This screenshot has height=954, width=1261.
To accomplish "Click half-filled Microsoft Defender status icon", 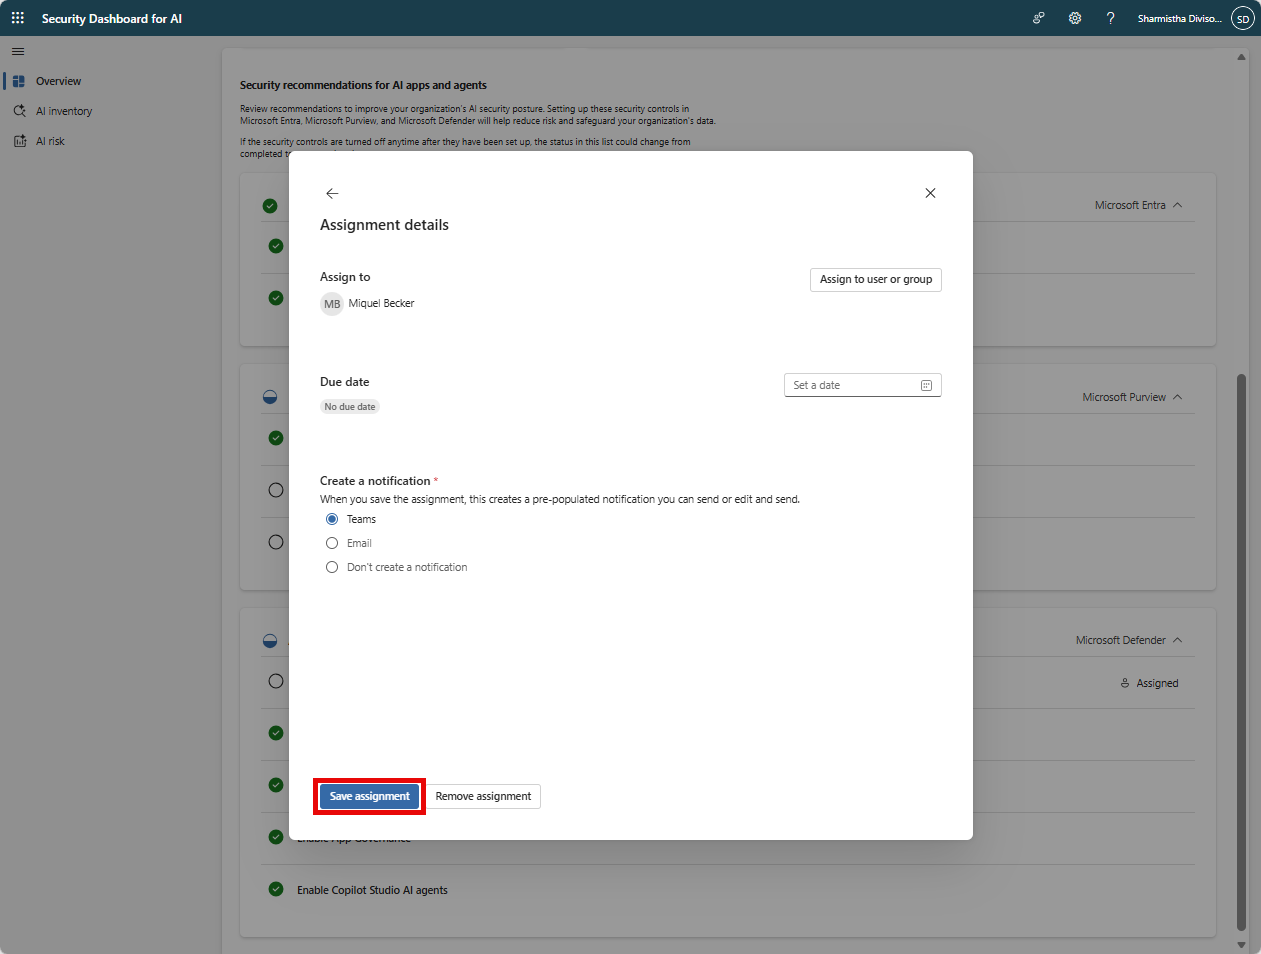I will (270, 640).
